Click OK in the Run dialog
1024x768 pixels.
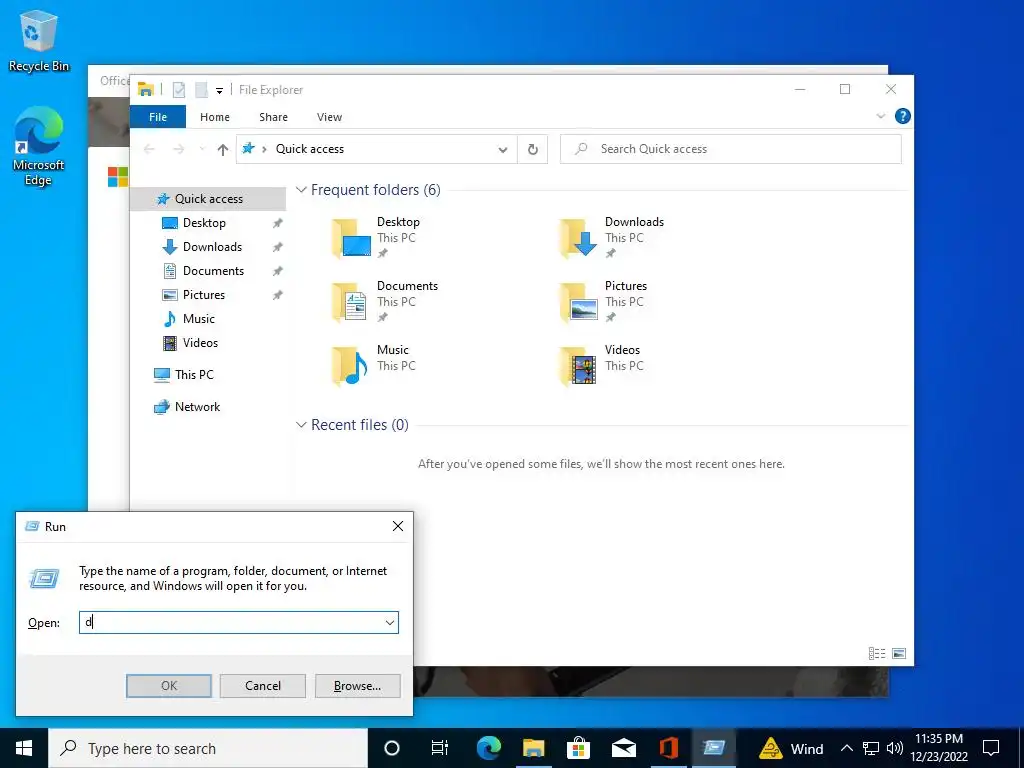click(168, 686)
